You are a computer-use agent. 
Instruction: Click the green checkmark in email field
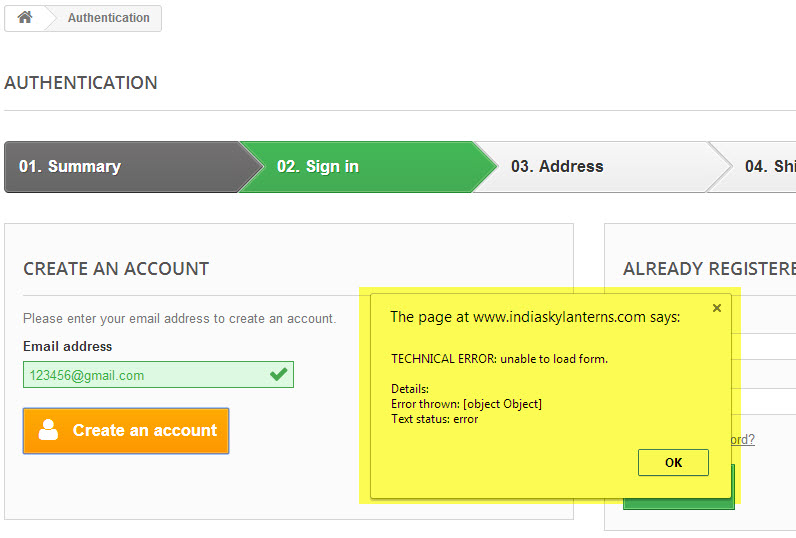pos(278,375)
